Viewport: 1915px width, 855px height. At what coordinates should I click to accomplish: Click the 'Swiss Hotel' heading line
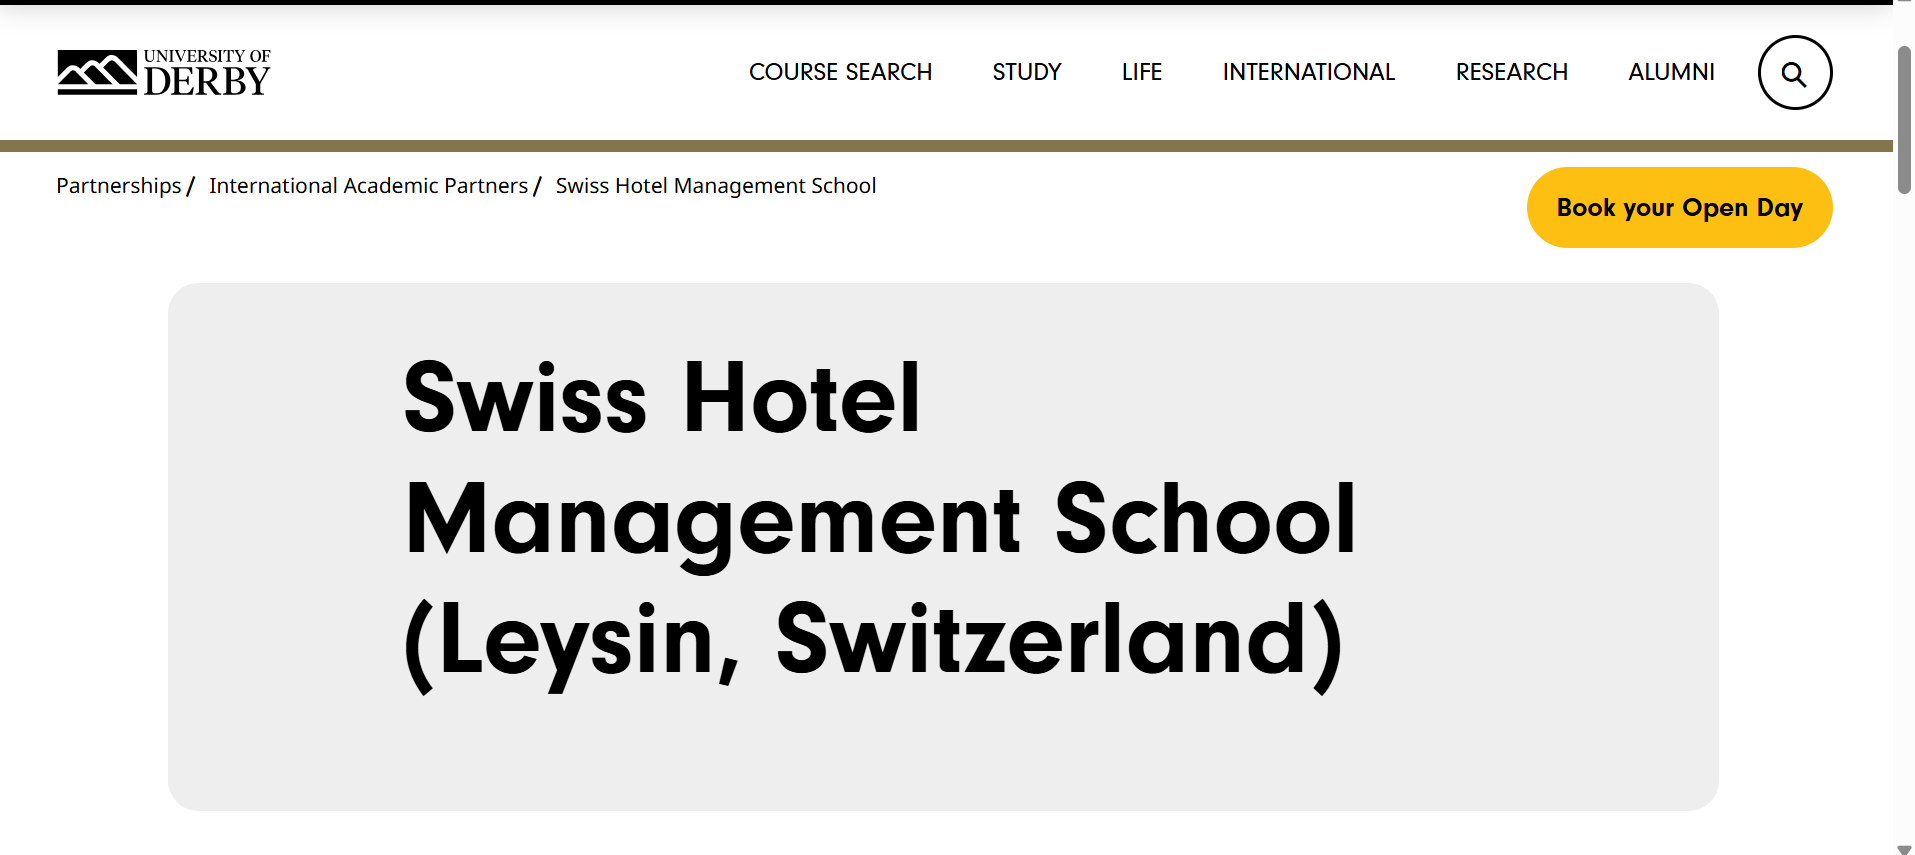click(x=661, y=398)
